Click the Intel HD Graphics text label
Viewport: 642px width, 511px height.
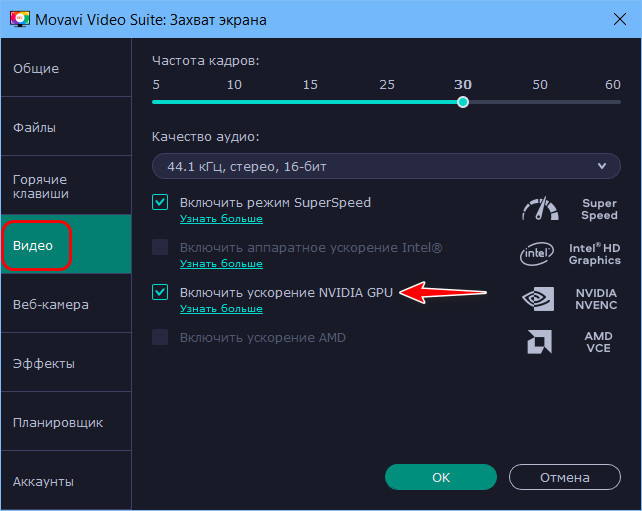pos(595,254)
